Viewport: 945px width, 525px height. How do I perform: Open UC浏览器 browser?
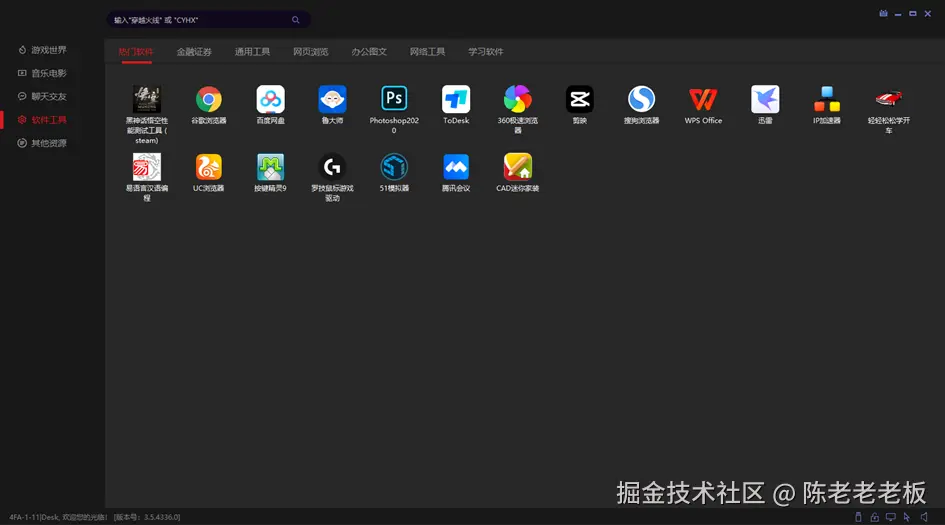tap(209, 167)
